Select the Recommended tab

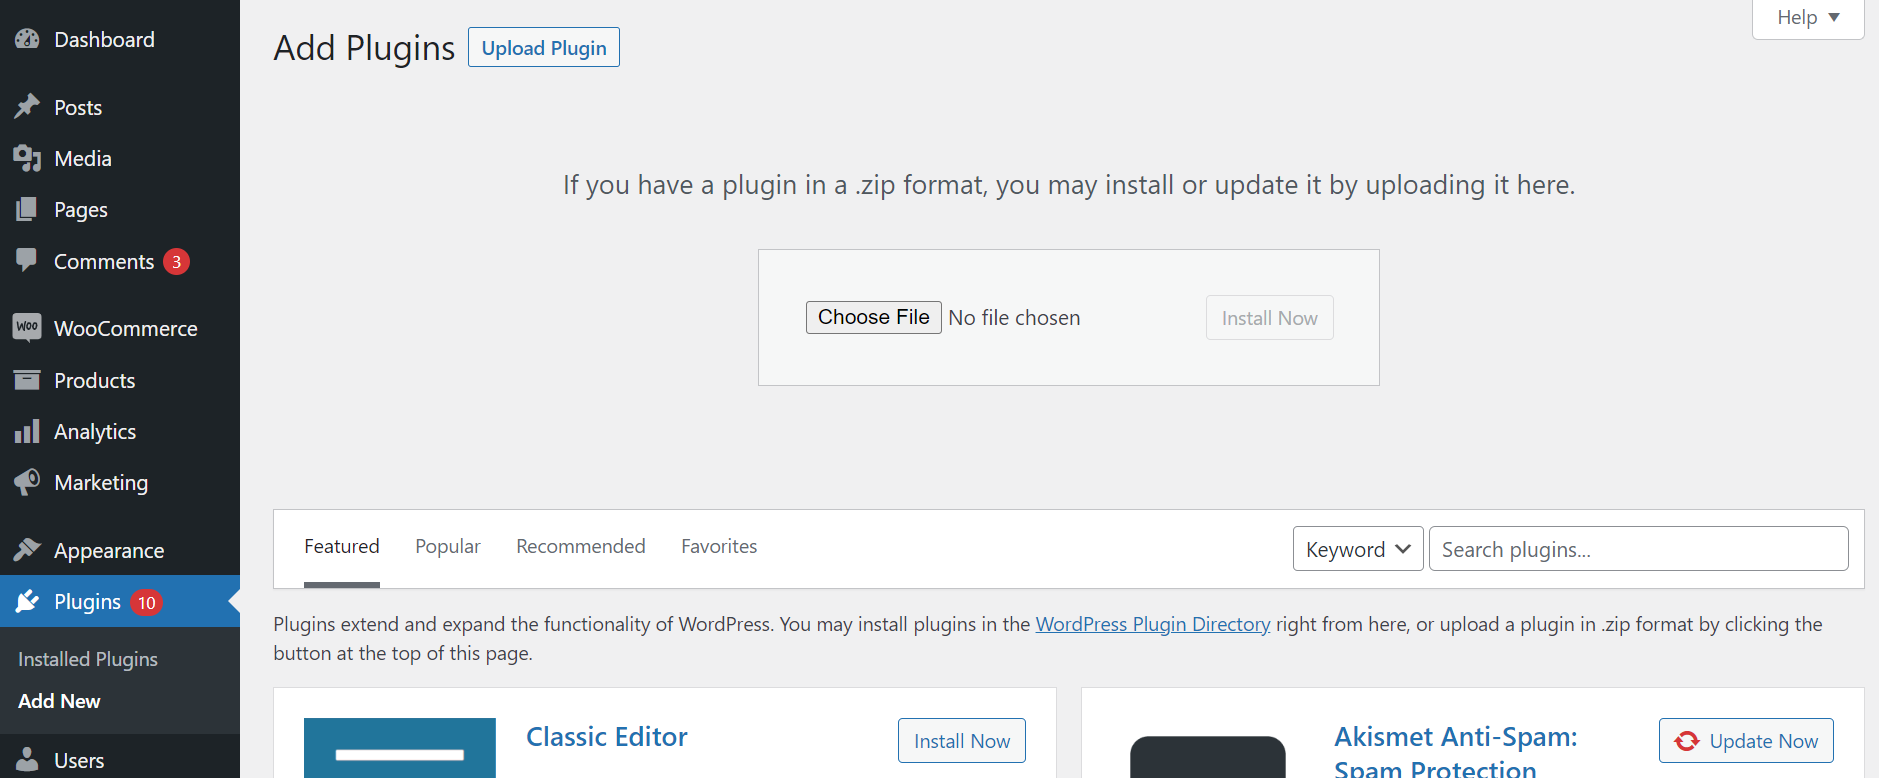[580, 546]
